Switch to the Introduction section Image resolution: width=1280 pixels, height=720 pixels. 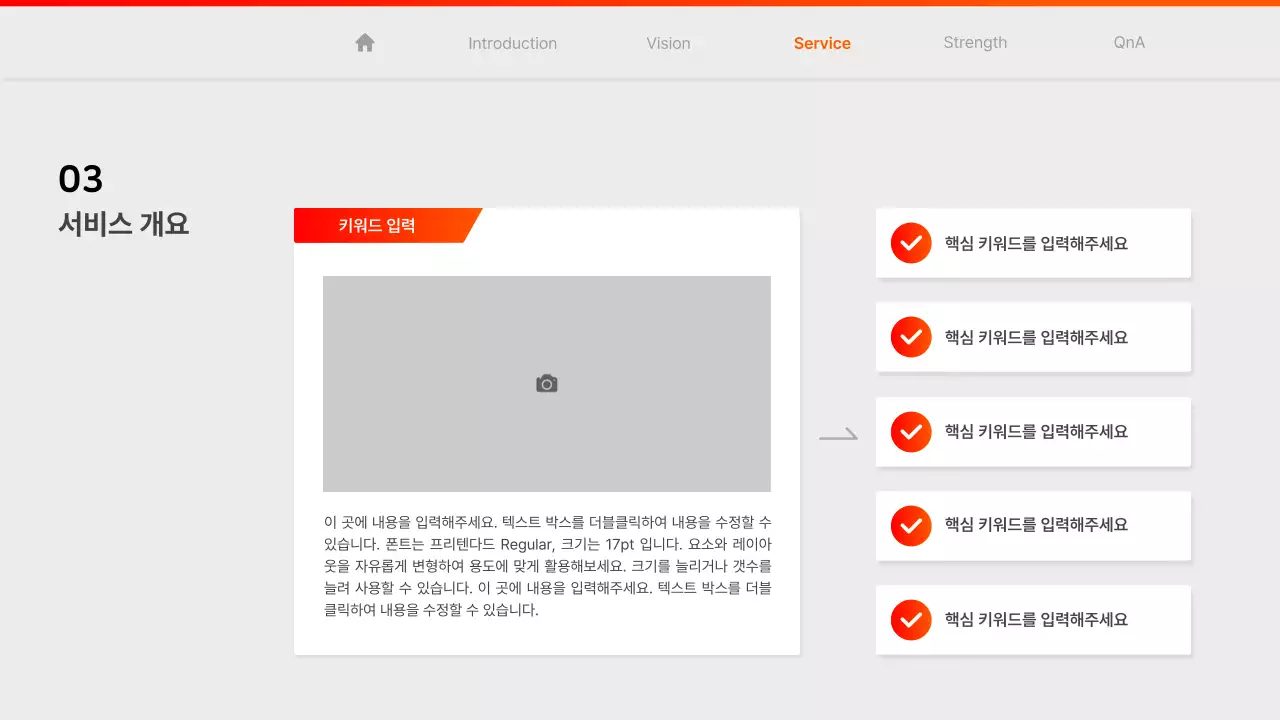[512, 43]
